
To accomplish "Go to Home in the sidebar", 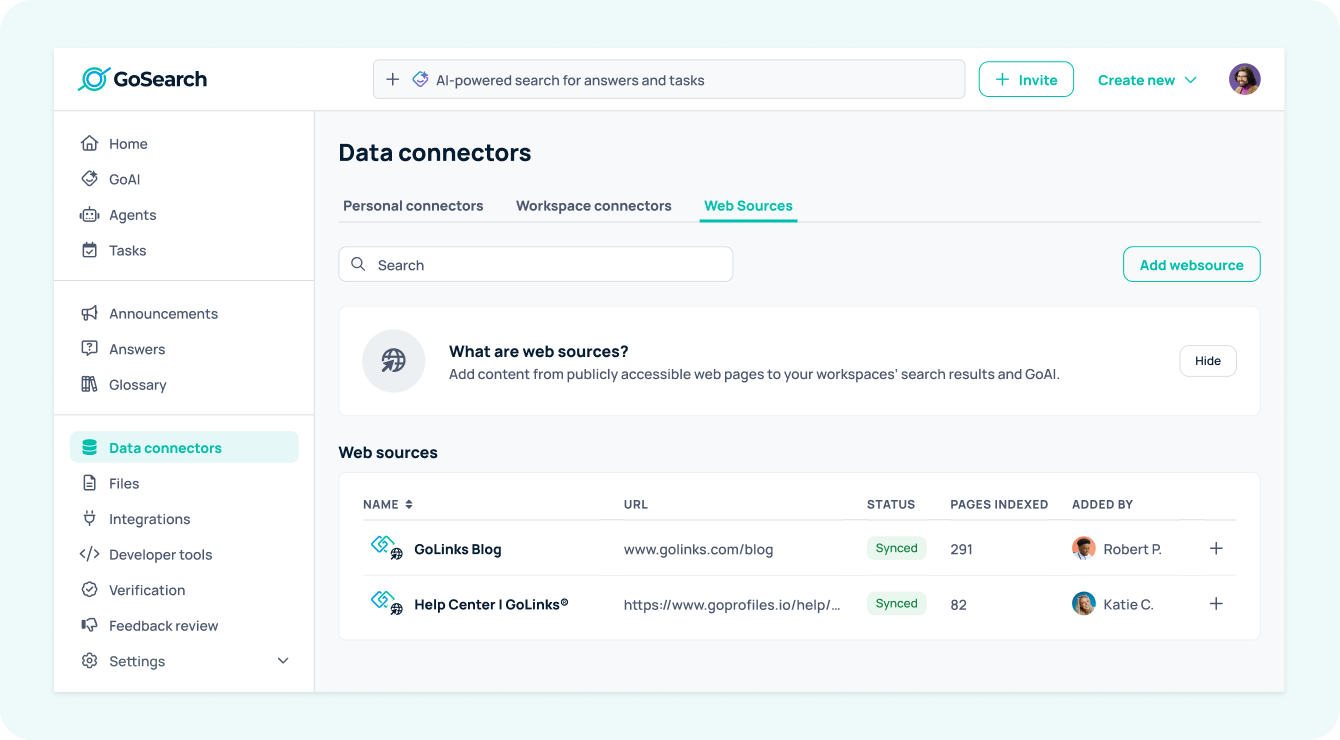I will click(128, 143).
